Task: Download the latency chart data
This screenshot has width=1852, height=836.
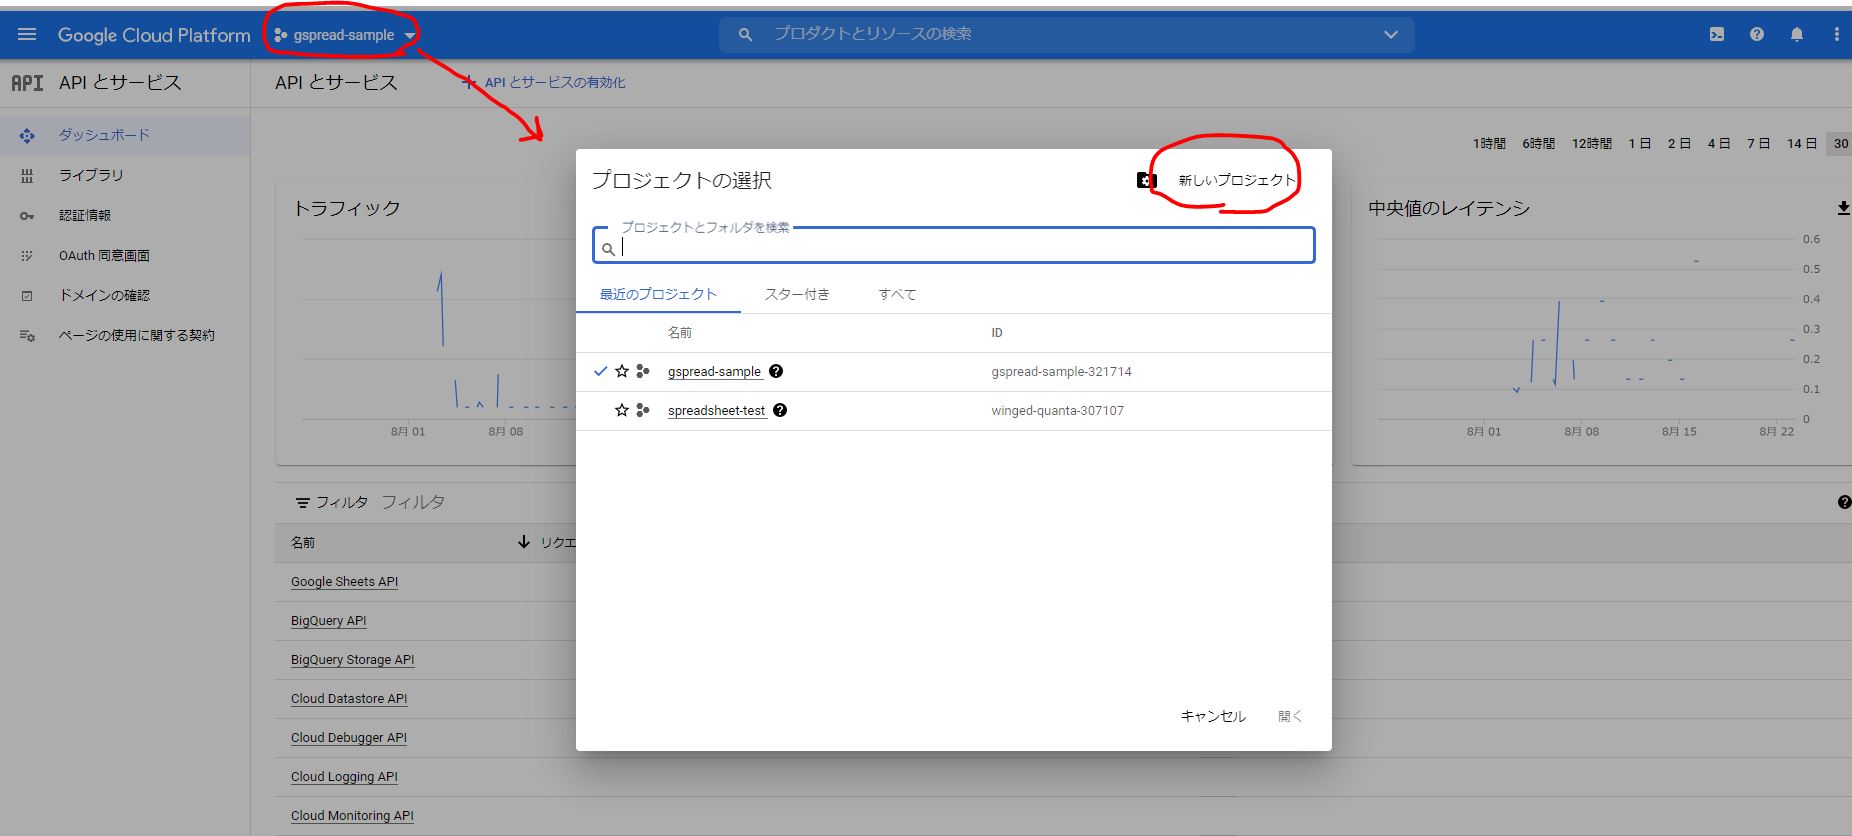Action: click(1842, 208)
